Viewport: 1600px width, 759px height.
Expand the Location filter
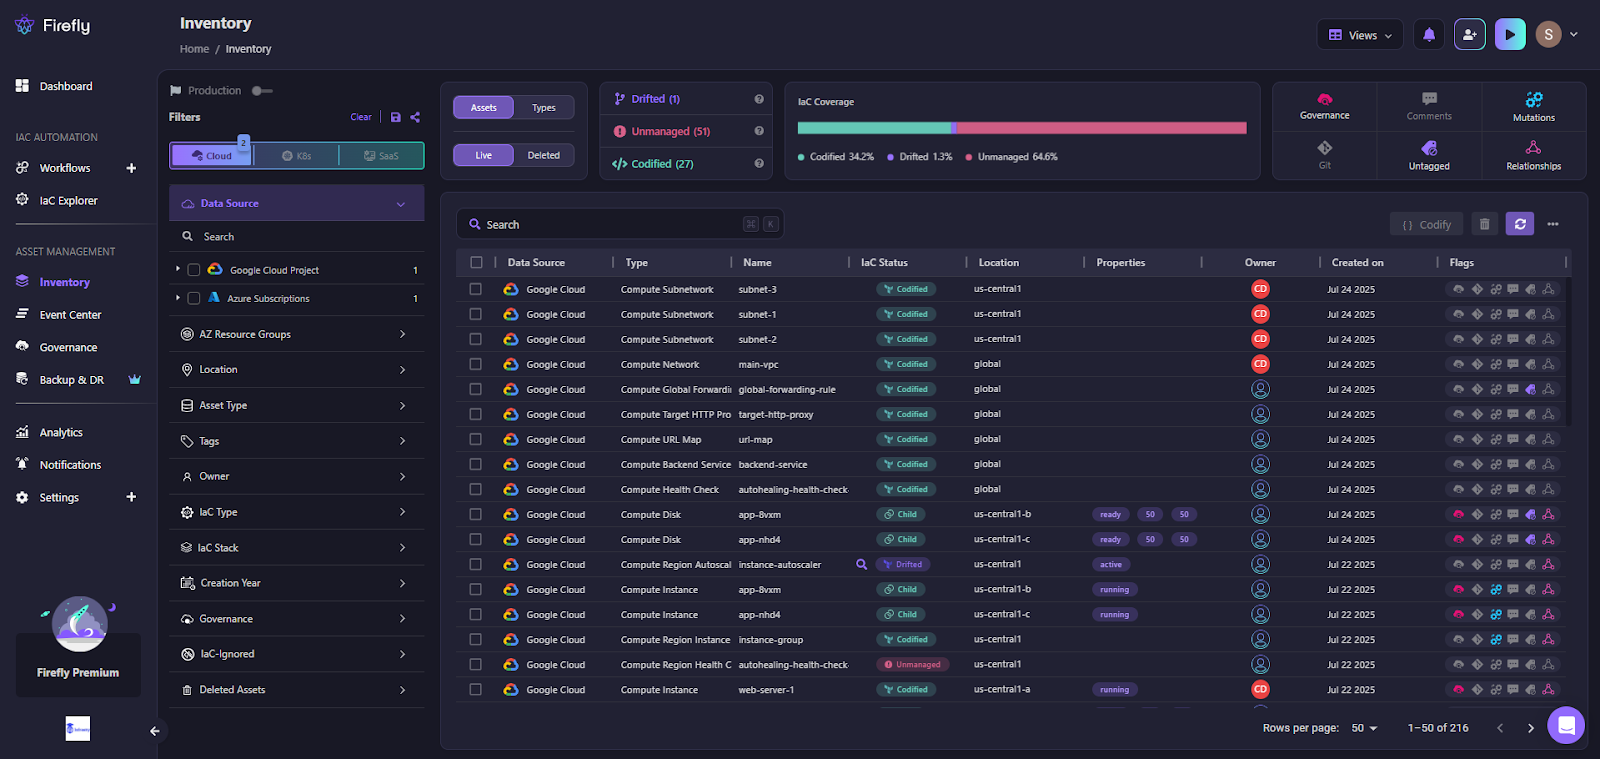click(297, 369)
